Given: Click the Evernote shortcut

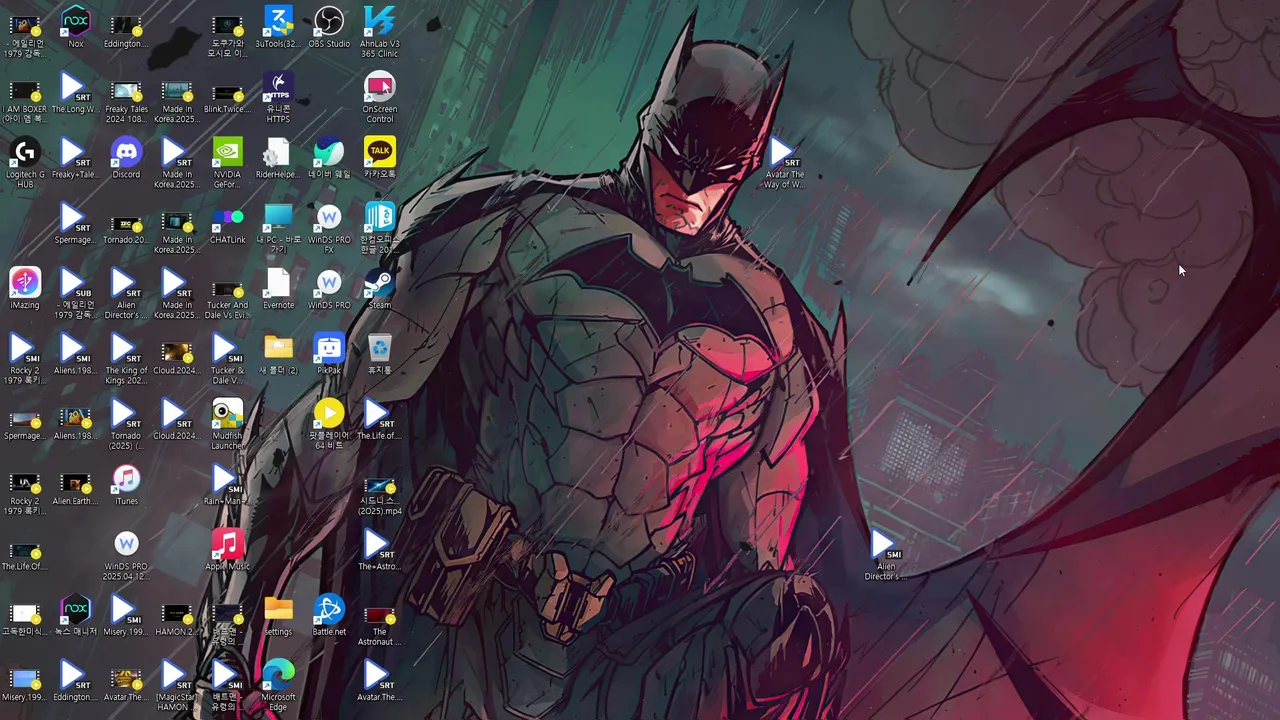Looking at the screenshot, I should (278, 283).
